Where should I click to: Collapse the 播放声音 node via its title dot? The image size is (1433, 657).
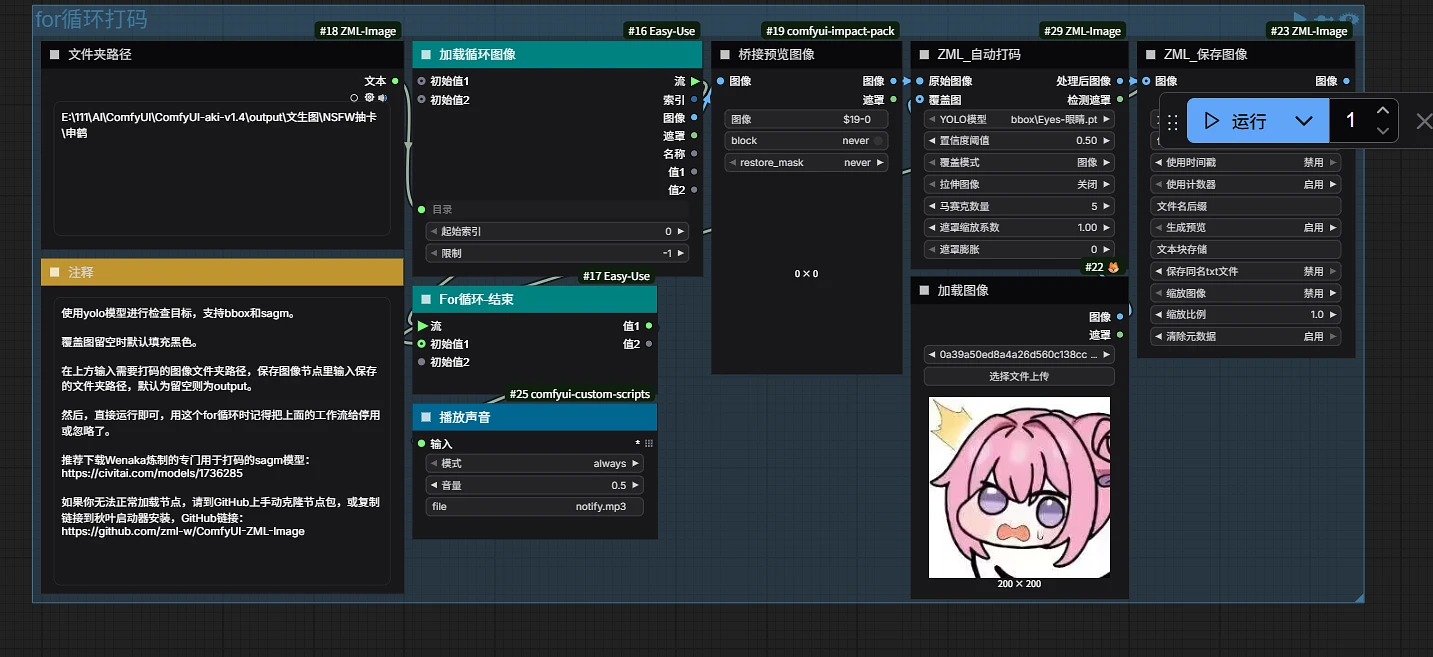click(427, 417)
